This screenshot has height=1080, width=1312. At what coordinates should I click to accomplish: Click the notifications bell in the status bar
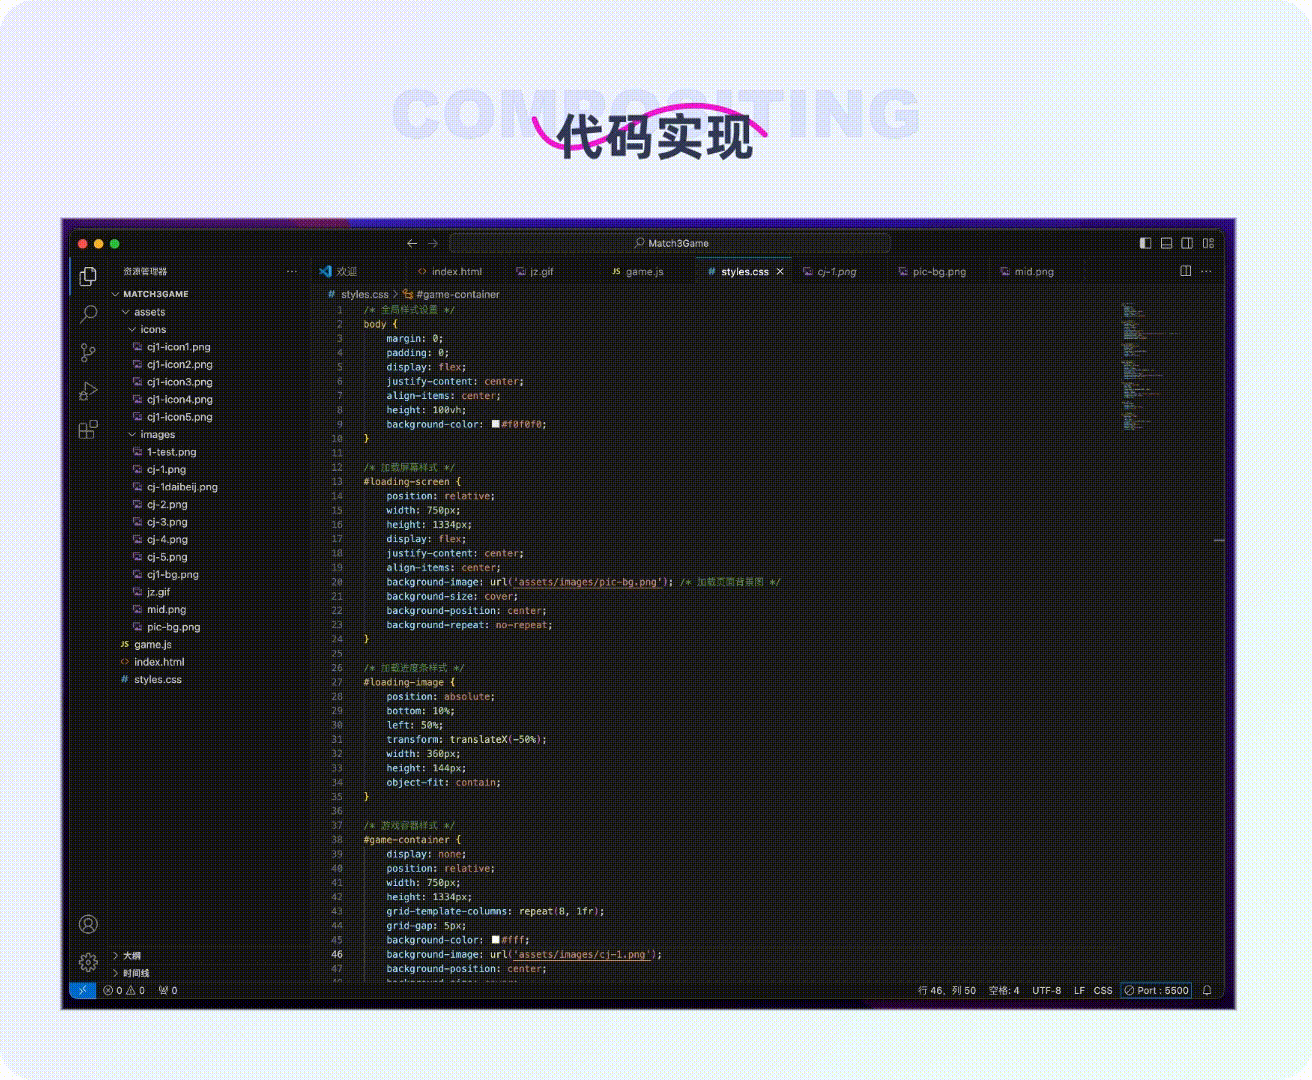[1206, 990]
